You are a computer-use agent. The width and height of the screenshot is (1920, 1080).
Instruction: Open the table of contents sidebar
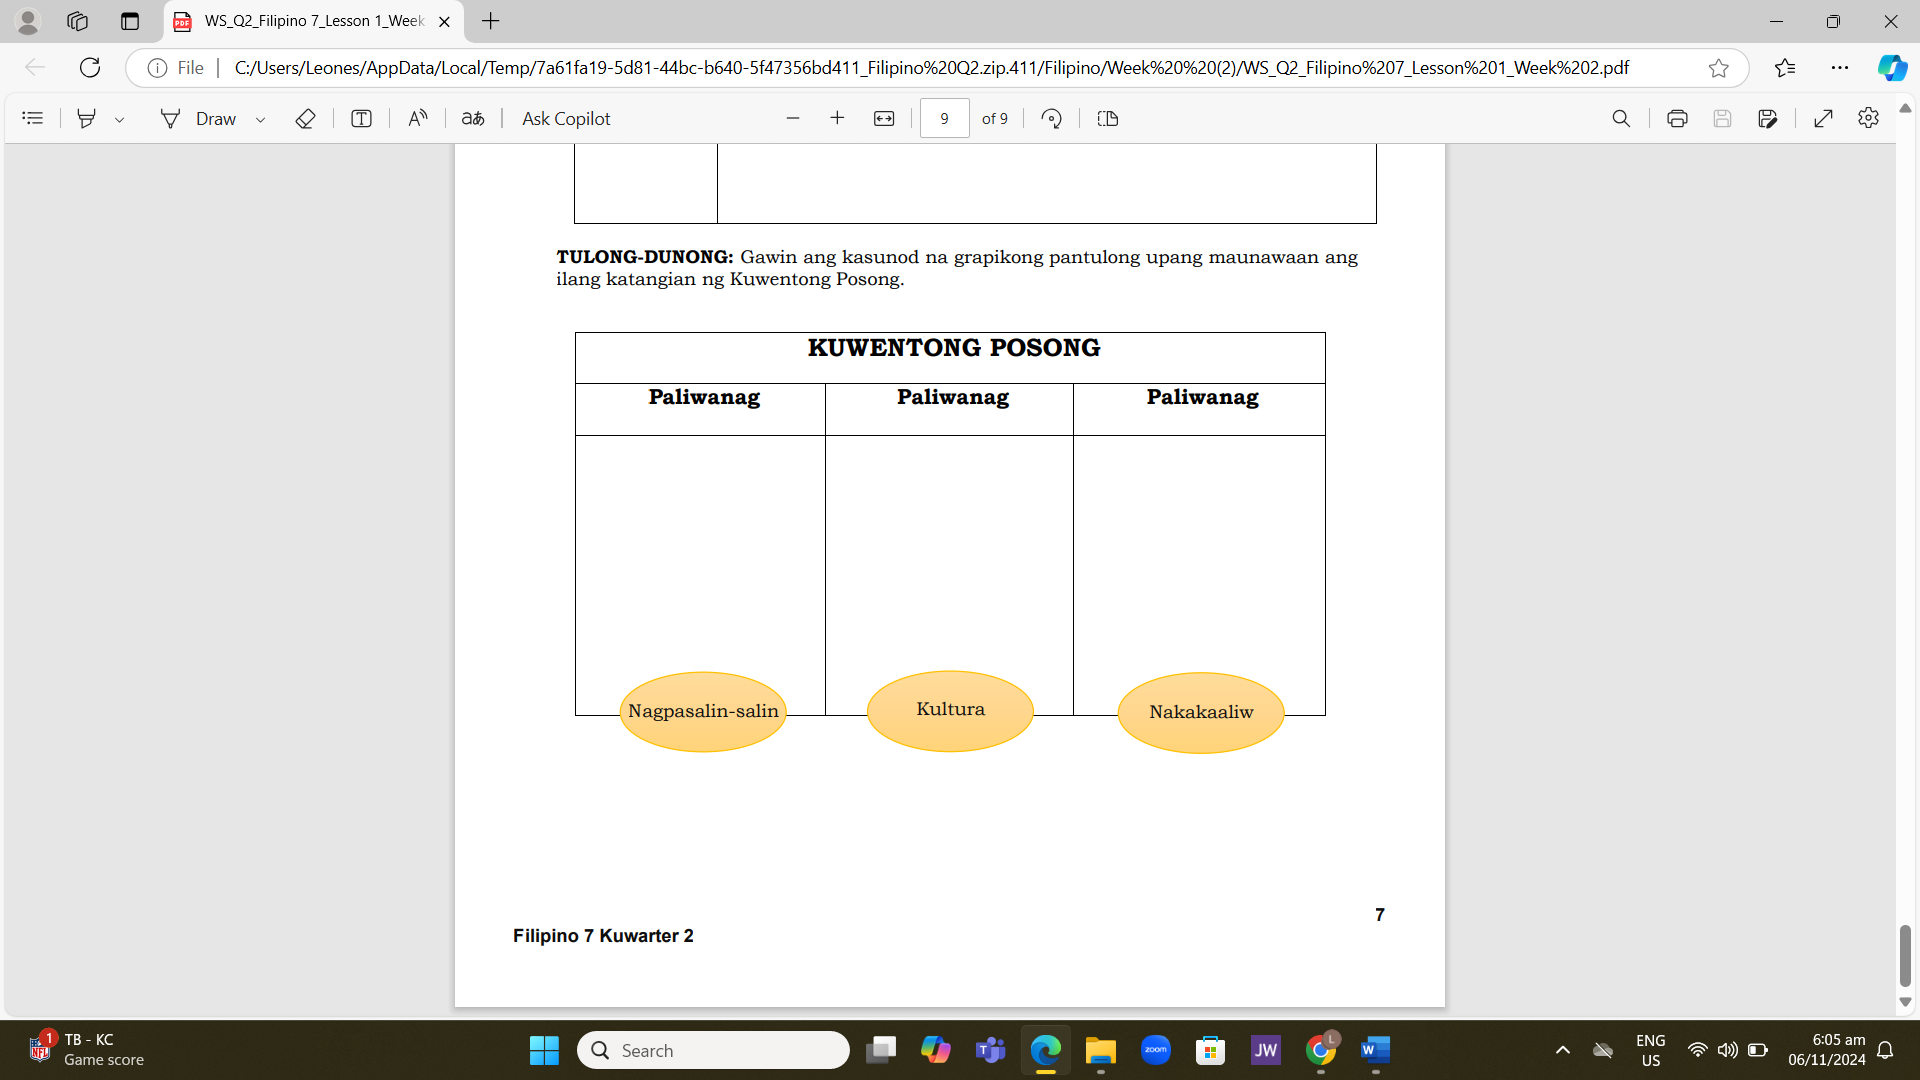click(x=32, y=118)
